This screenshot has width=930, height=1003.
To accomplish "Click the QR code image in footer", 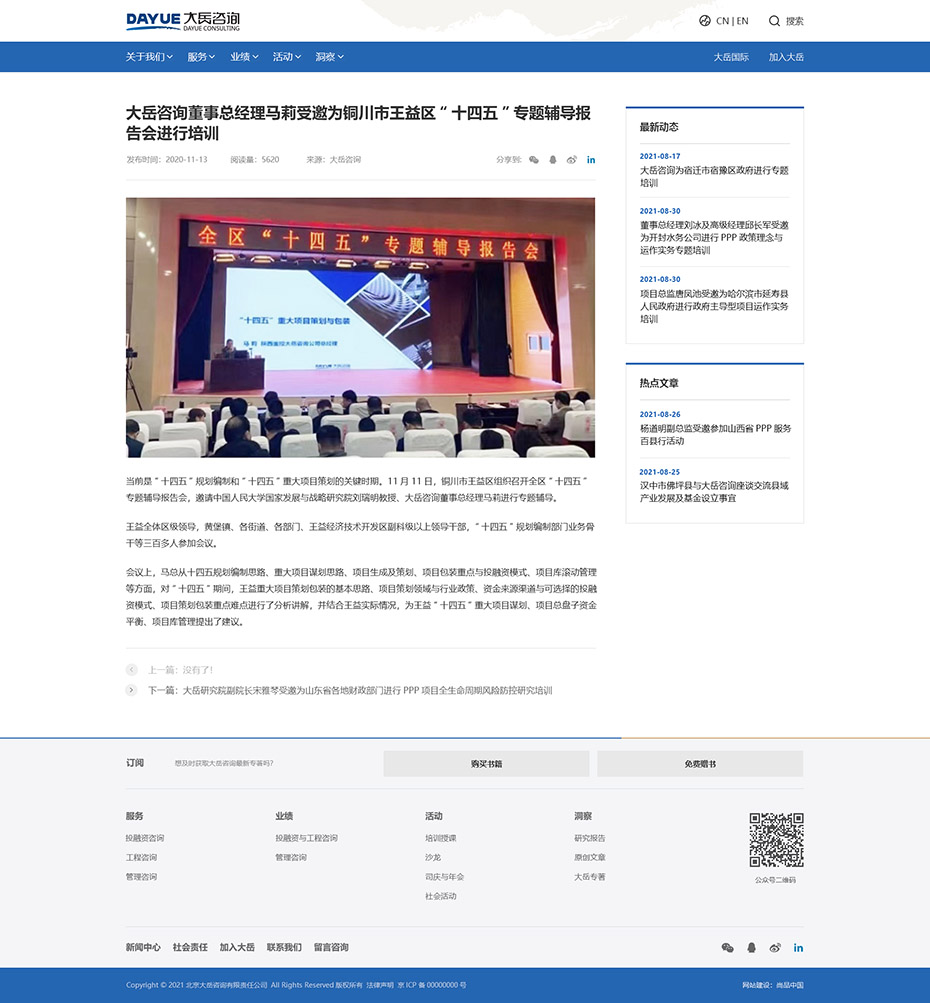I will point(776,840).
